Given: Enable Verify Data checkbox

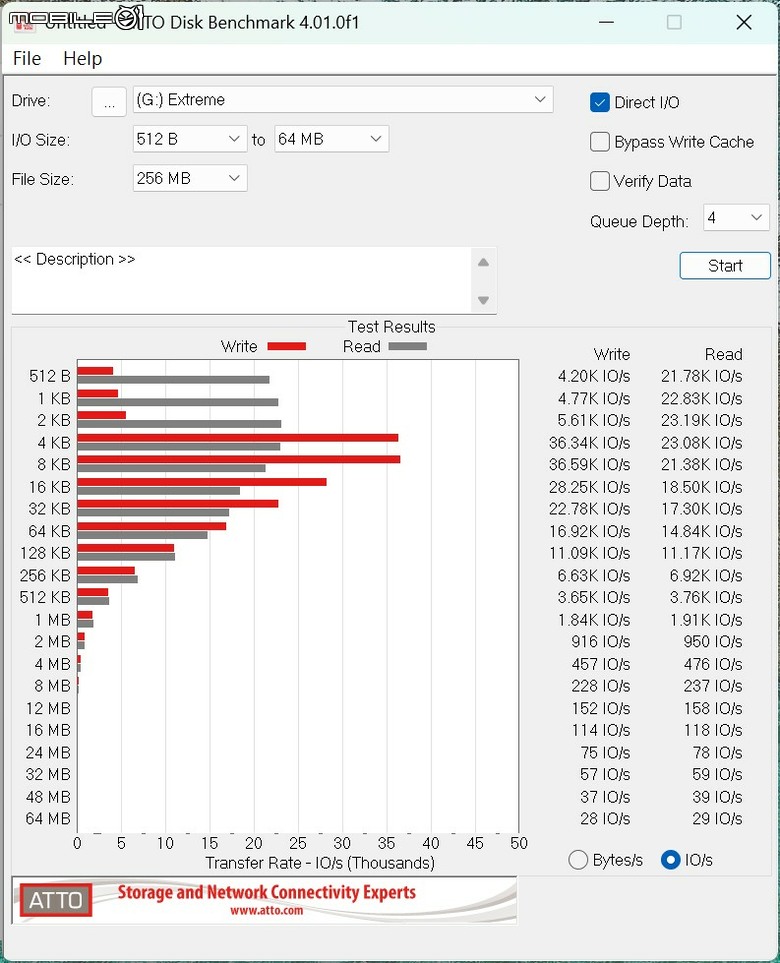Looking at the screenshot, I should 599,181.
